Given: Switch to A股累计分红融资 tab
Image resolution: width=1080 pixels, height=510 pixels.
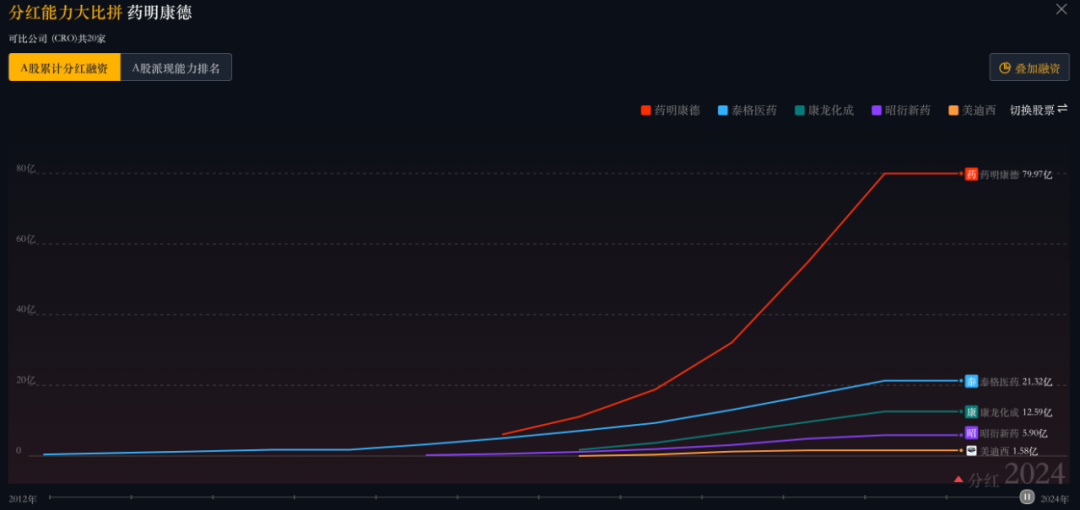Looking at the screenshot, I should tap(65, 68).
